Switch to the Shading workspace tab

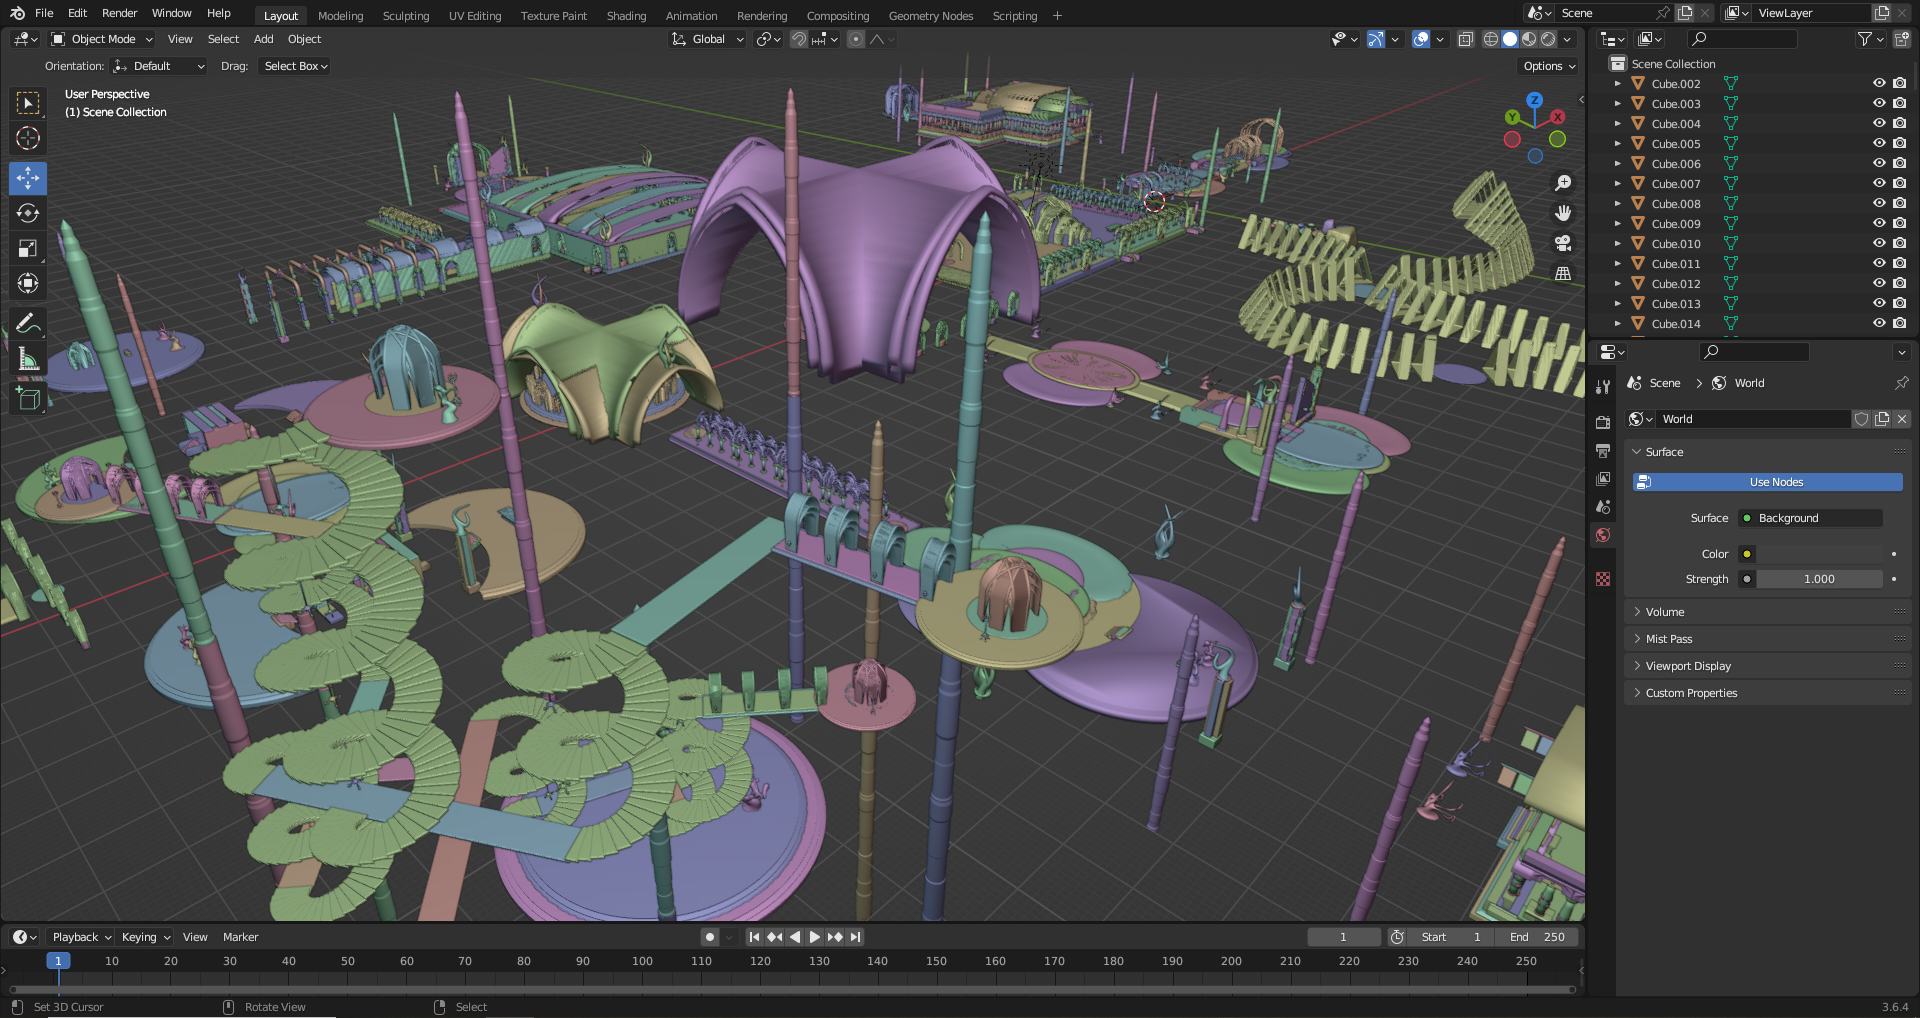pyautogui.click(x=626, y=16)
